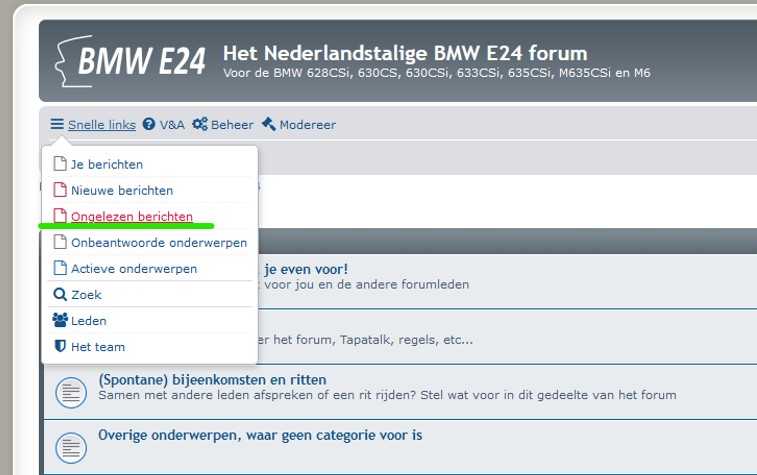Open the hamburger menu icon beside Snelle links
The height and width of the screenshot is (475, 757).
click(x=57, y=124)
